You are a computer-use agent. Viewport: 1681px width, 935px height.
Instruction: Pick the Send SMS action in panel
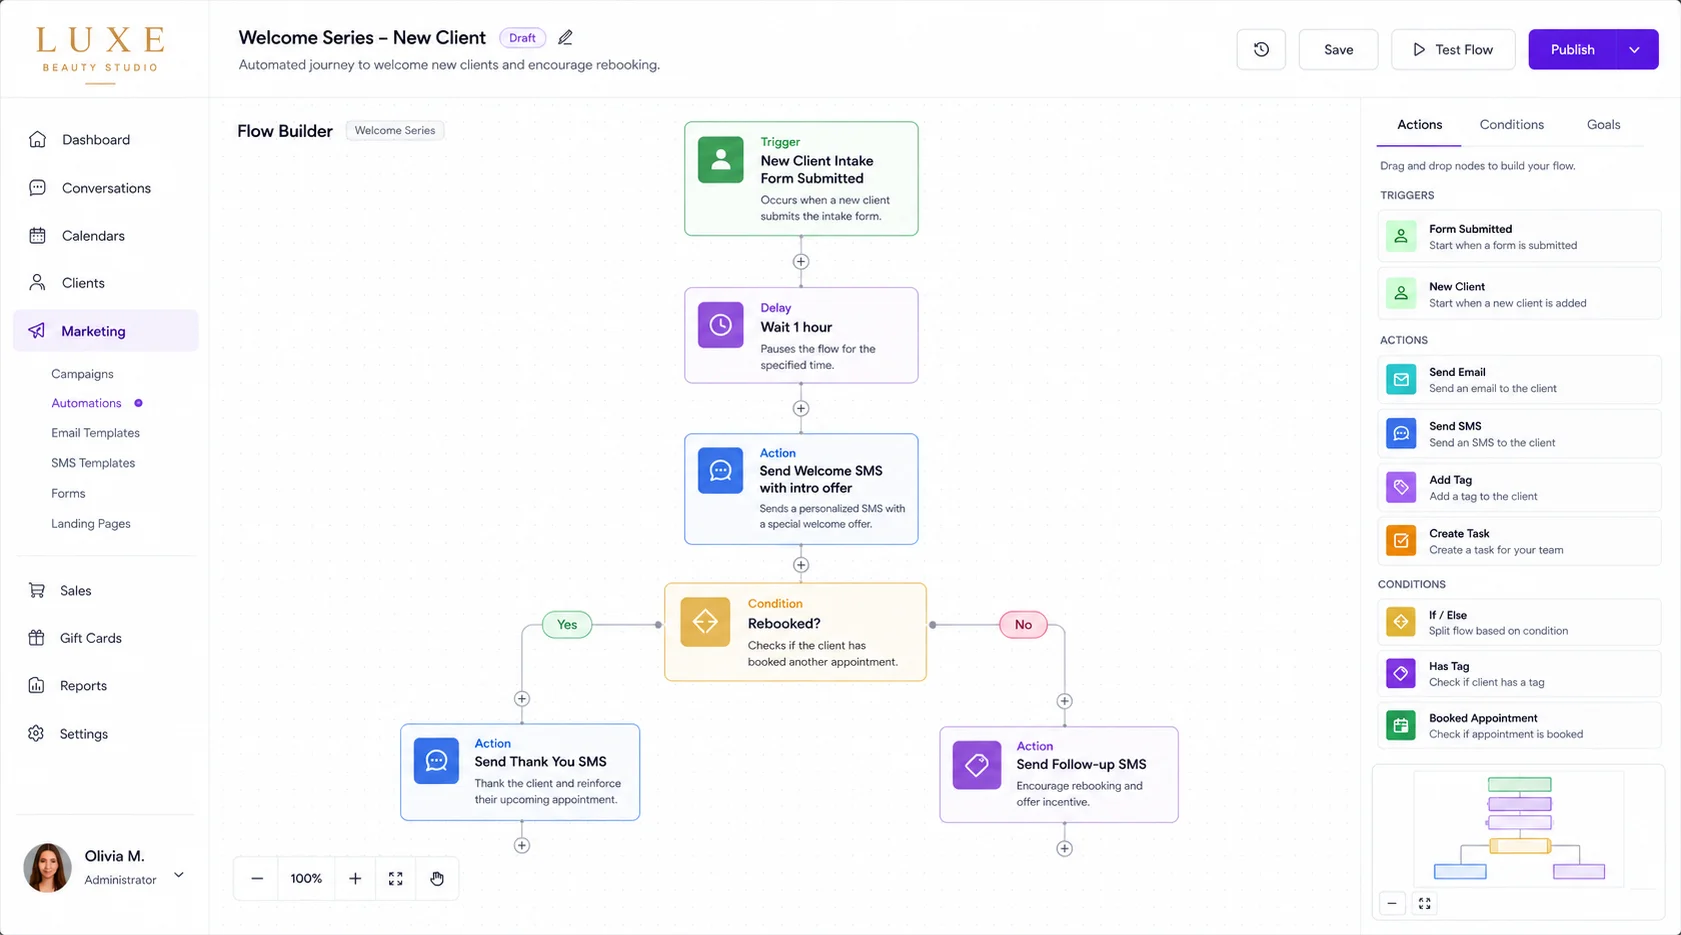point(1519,434)
